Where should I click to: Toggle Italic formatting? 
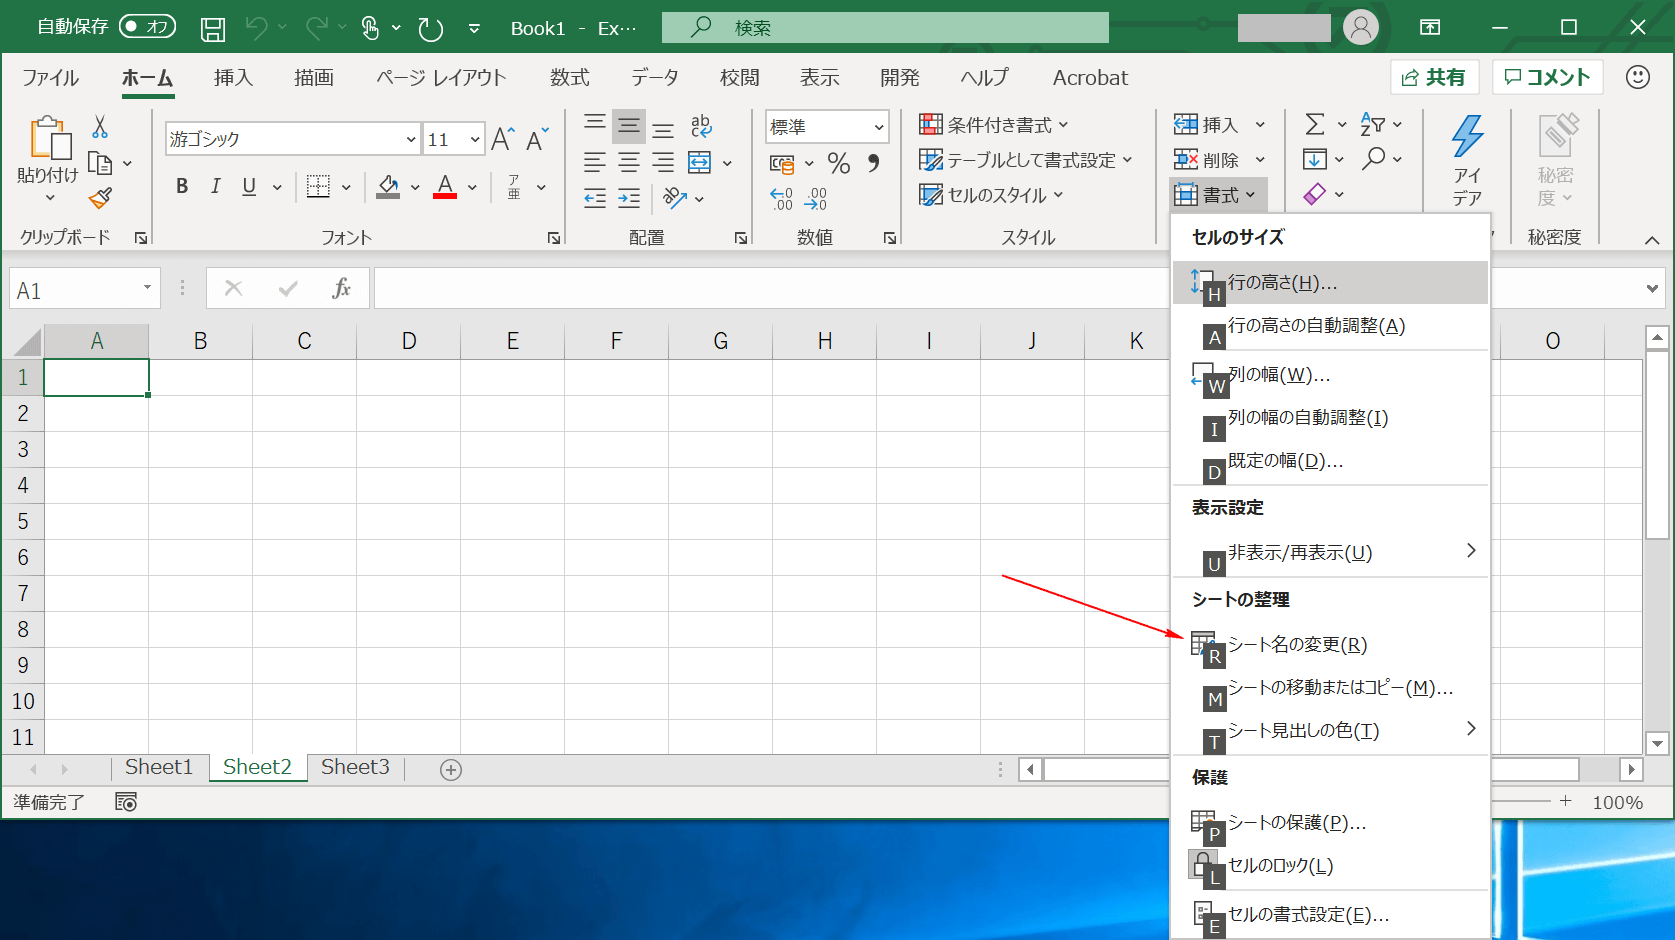pyautogui.click(x=215, y=186)
